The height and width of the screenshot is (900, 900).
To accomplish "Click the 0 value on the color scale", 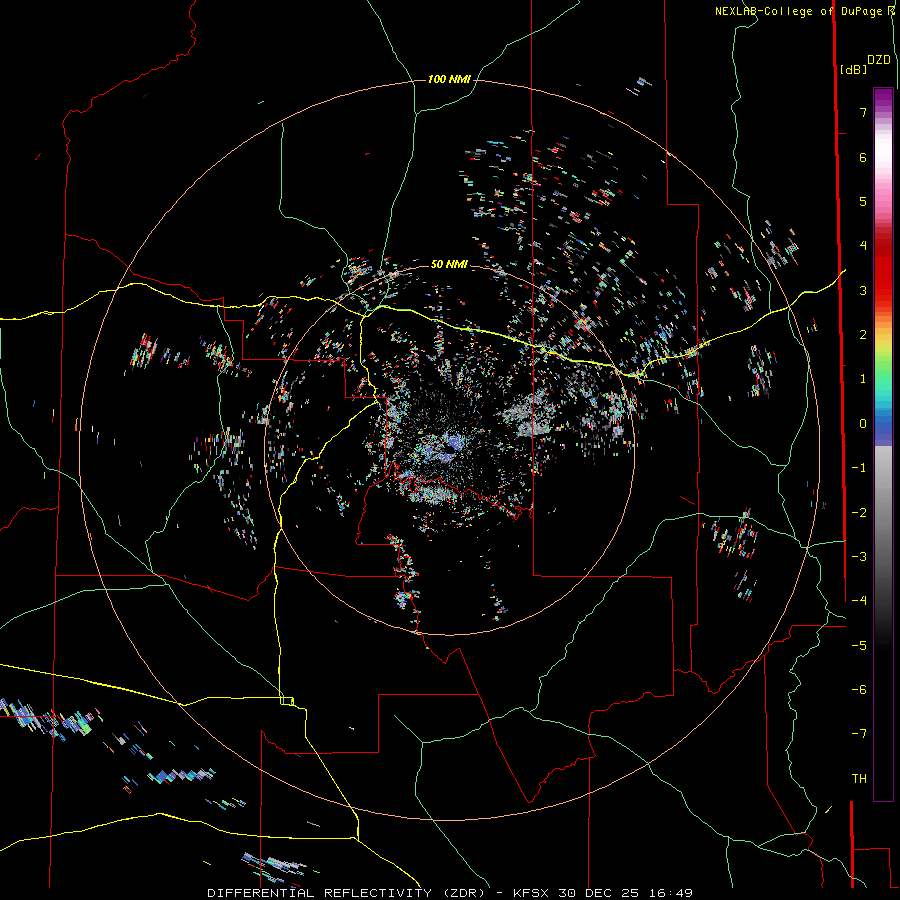I will [x=863, y=424].
